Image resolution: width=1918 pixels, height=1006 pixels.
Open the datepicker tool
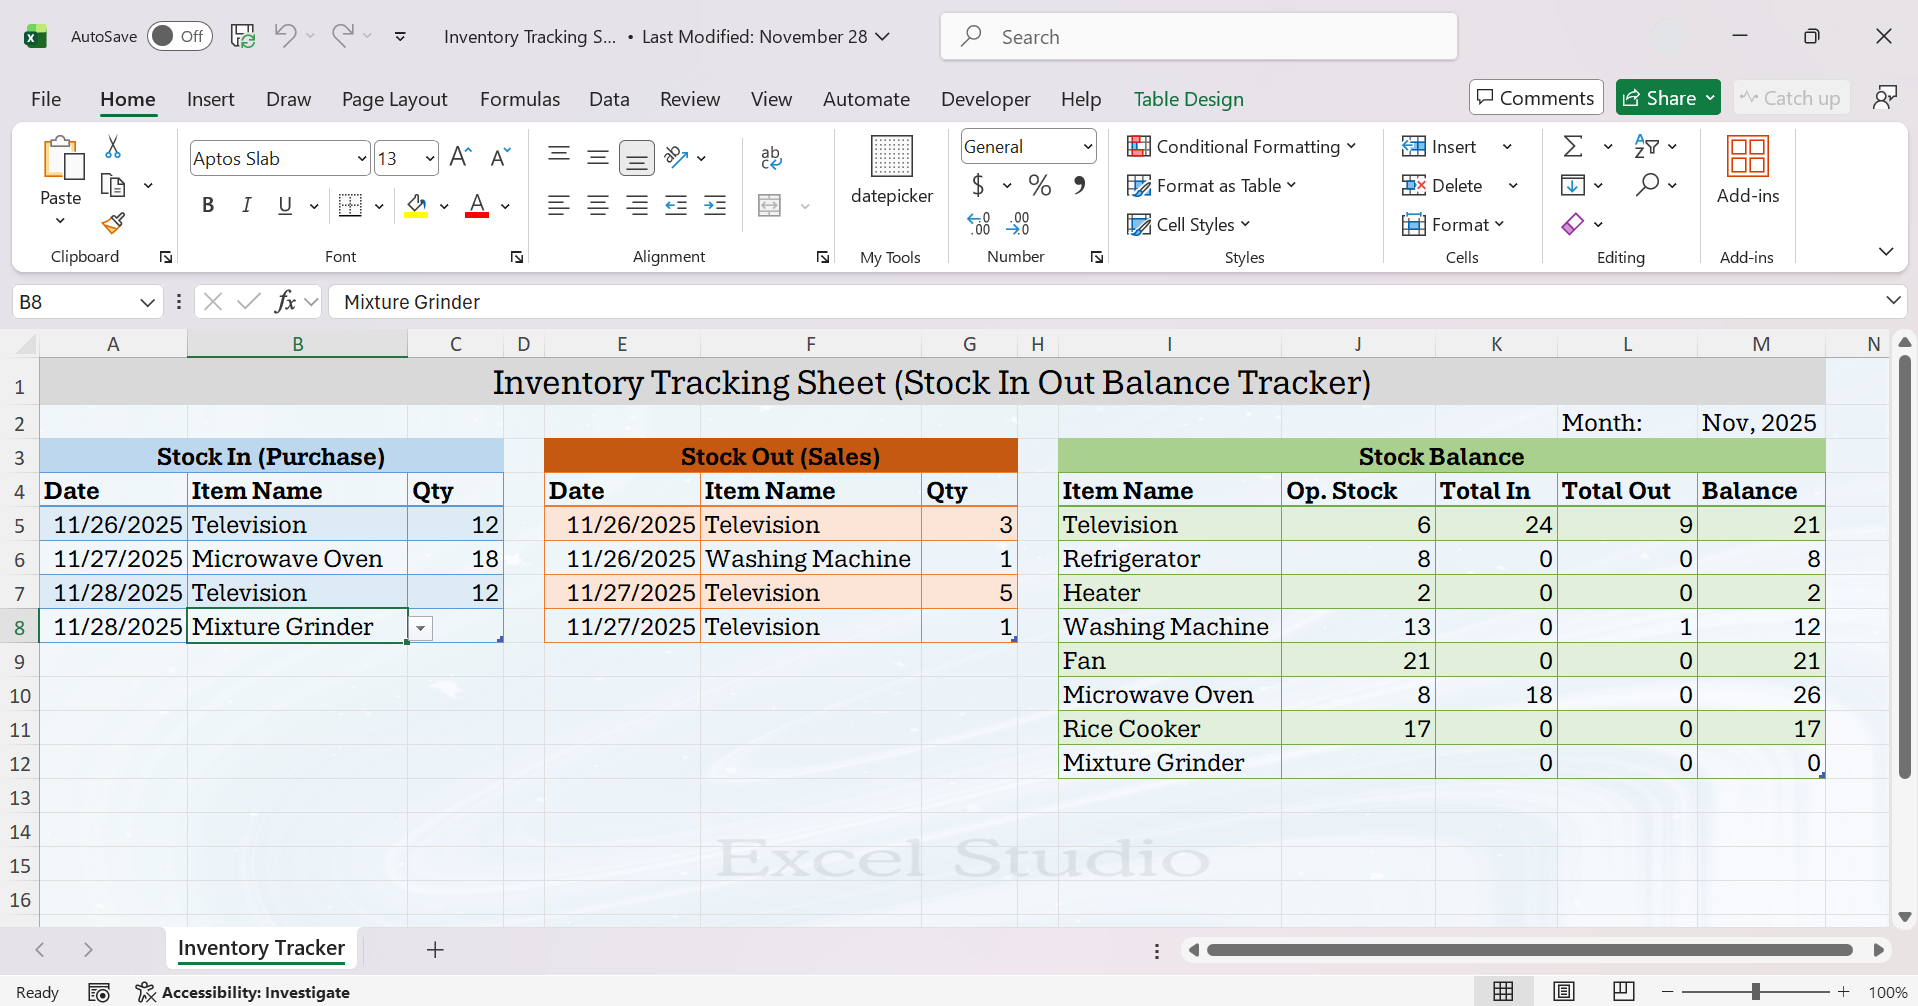click(891, 170)
